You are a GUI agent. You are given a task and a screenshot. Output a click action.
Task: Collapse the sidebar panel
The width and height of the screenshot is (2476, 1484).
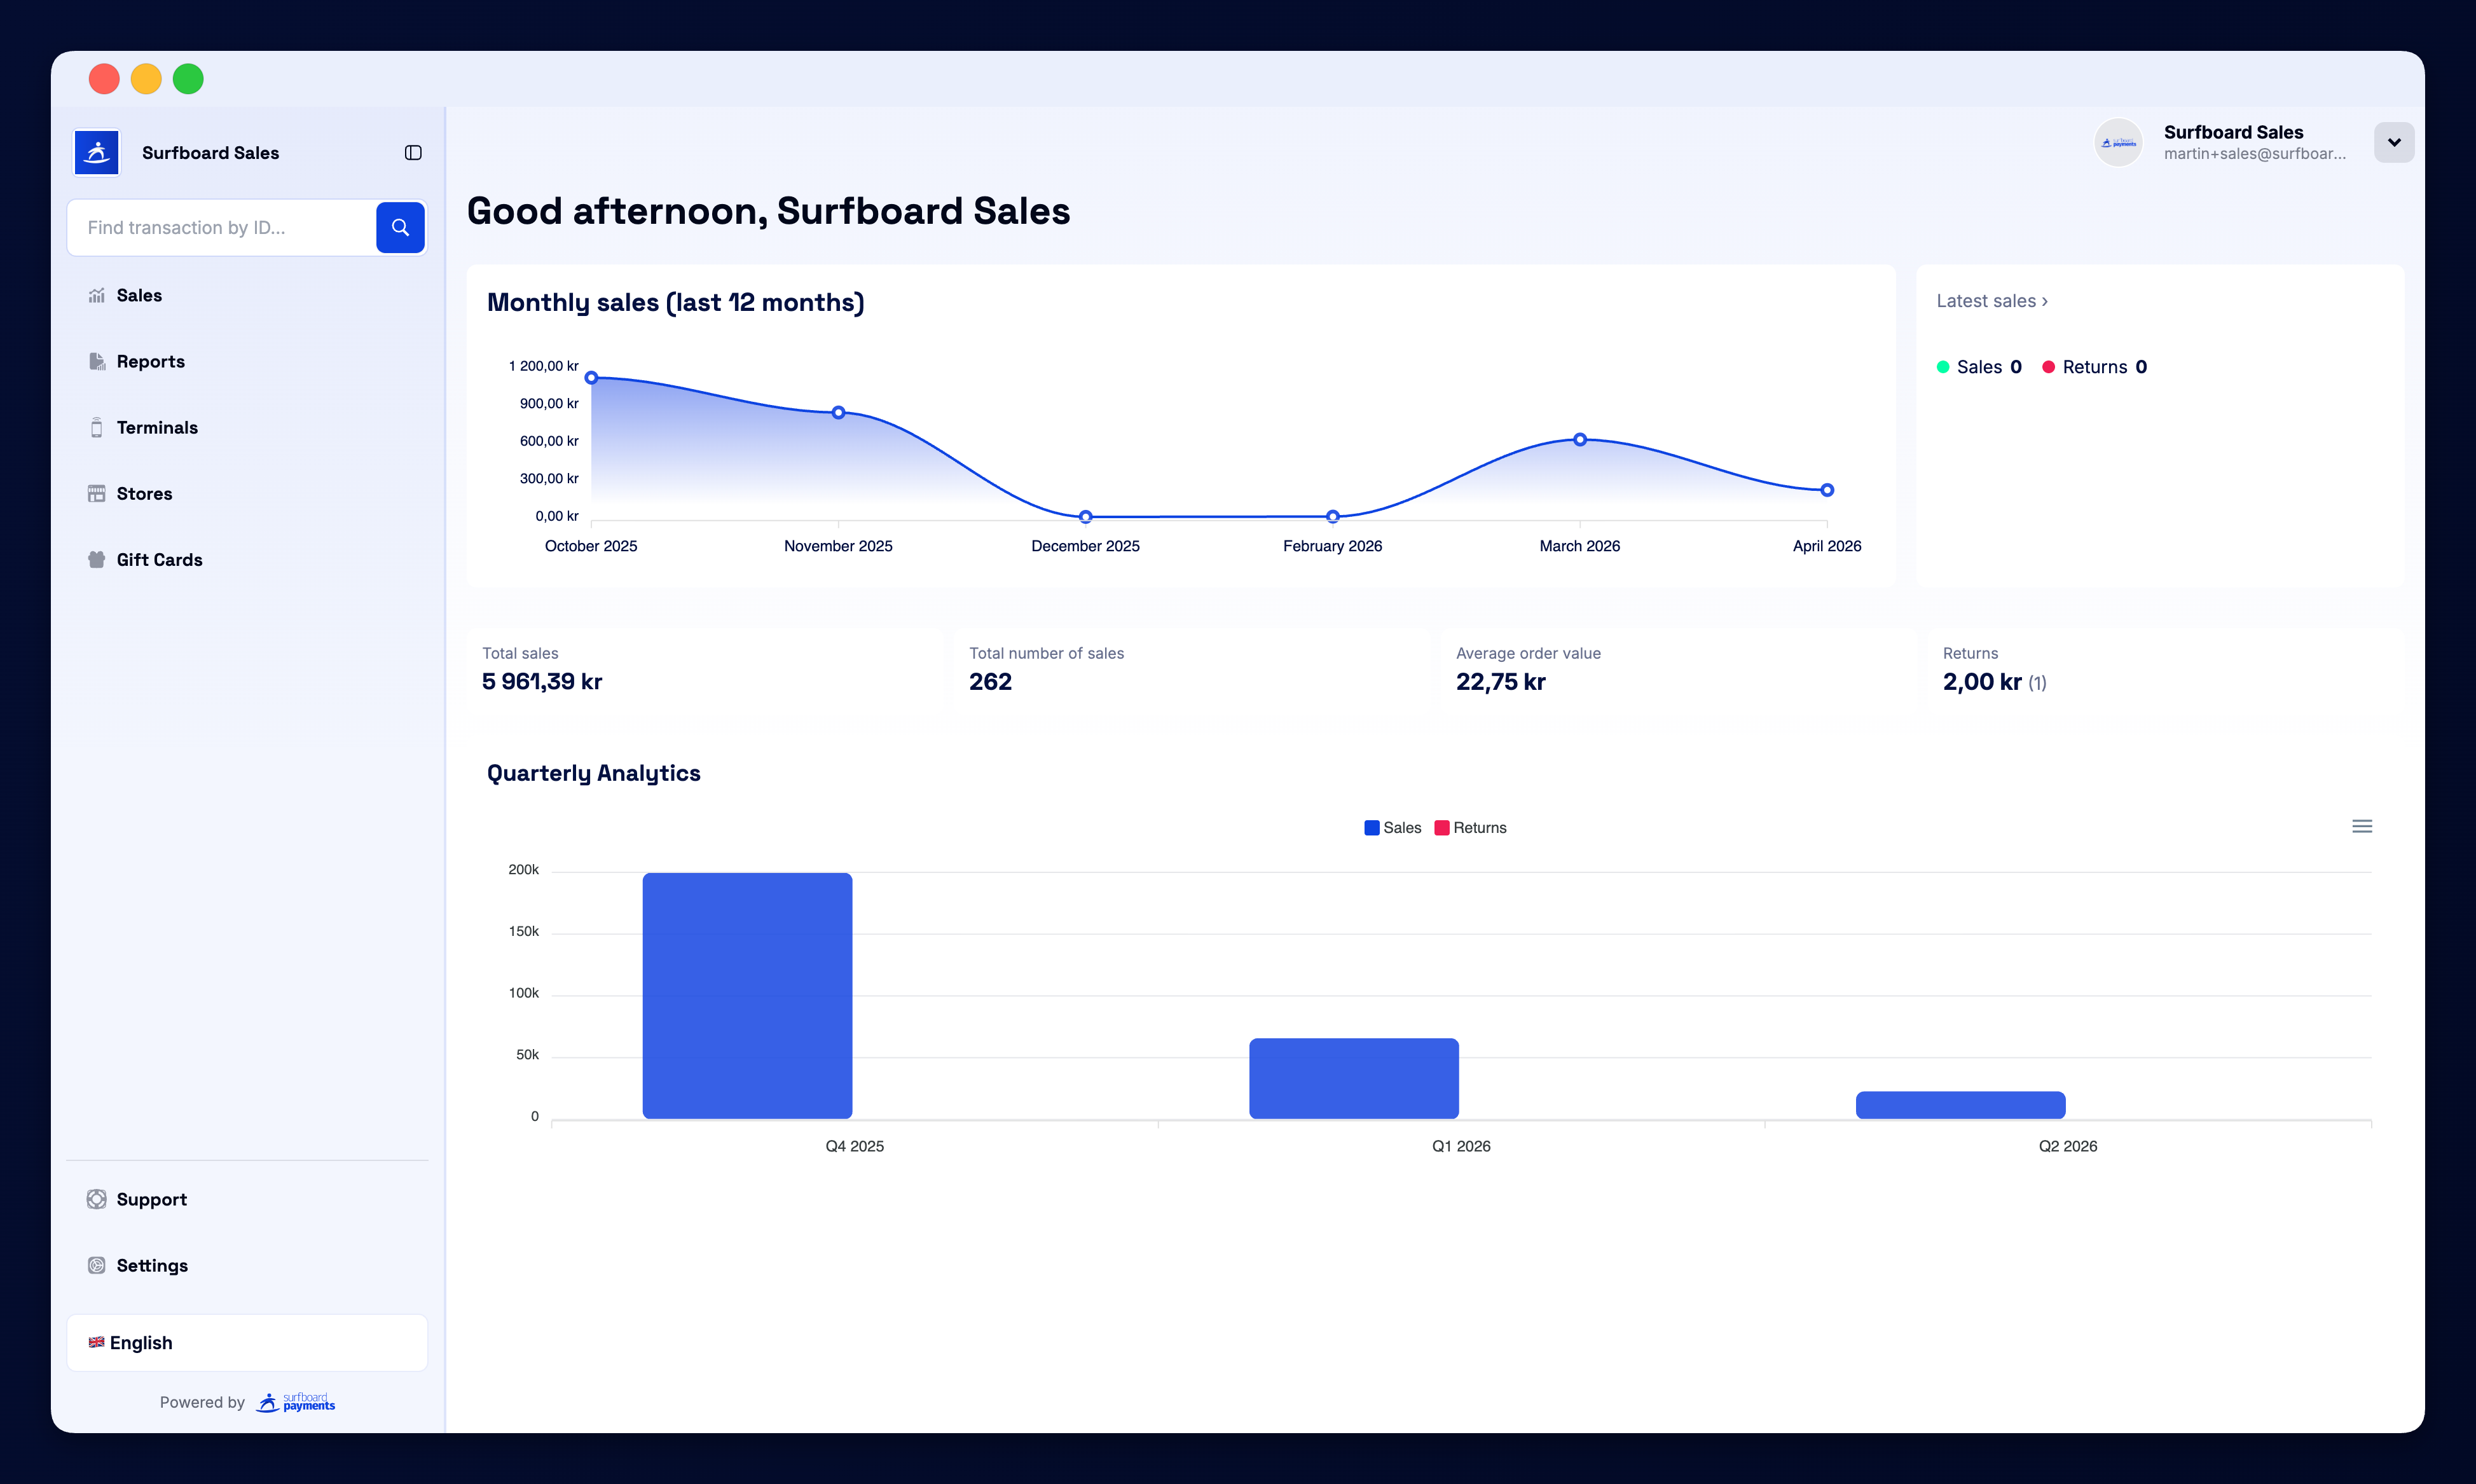[413, 152]
